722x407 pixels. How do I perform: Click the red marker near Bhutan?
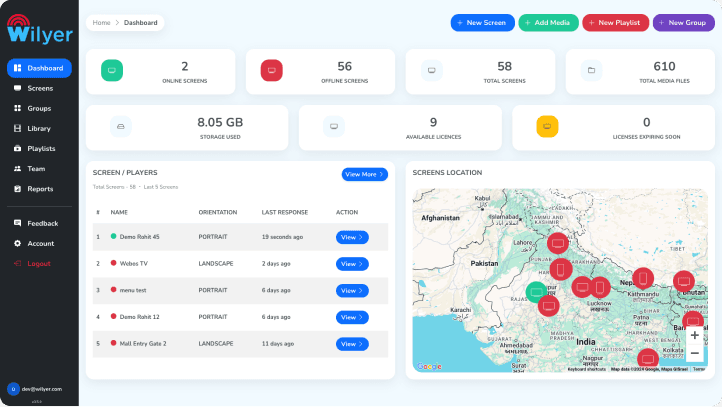[684, 281]
